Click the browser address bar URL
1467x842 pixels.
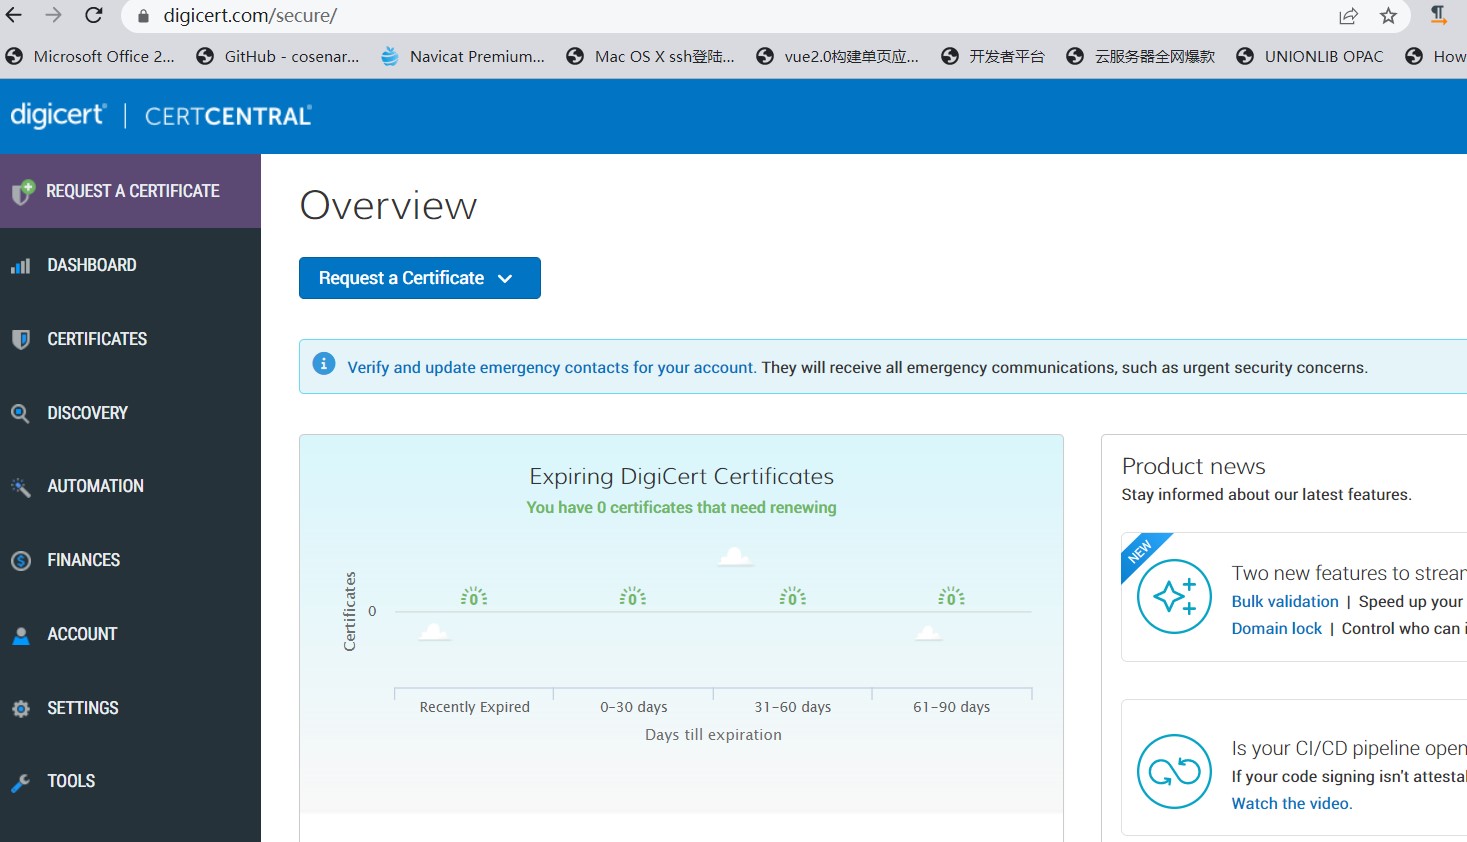pyautogui.click(x=250, y=16)
